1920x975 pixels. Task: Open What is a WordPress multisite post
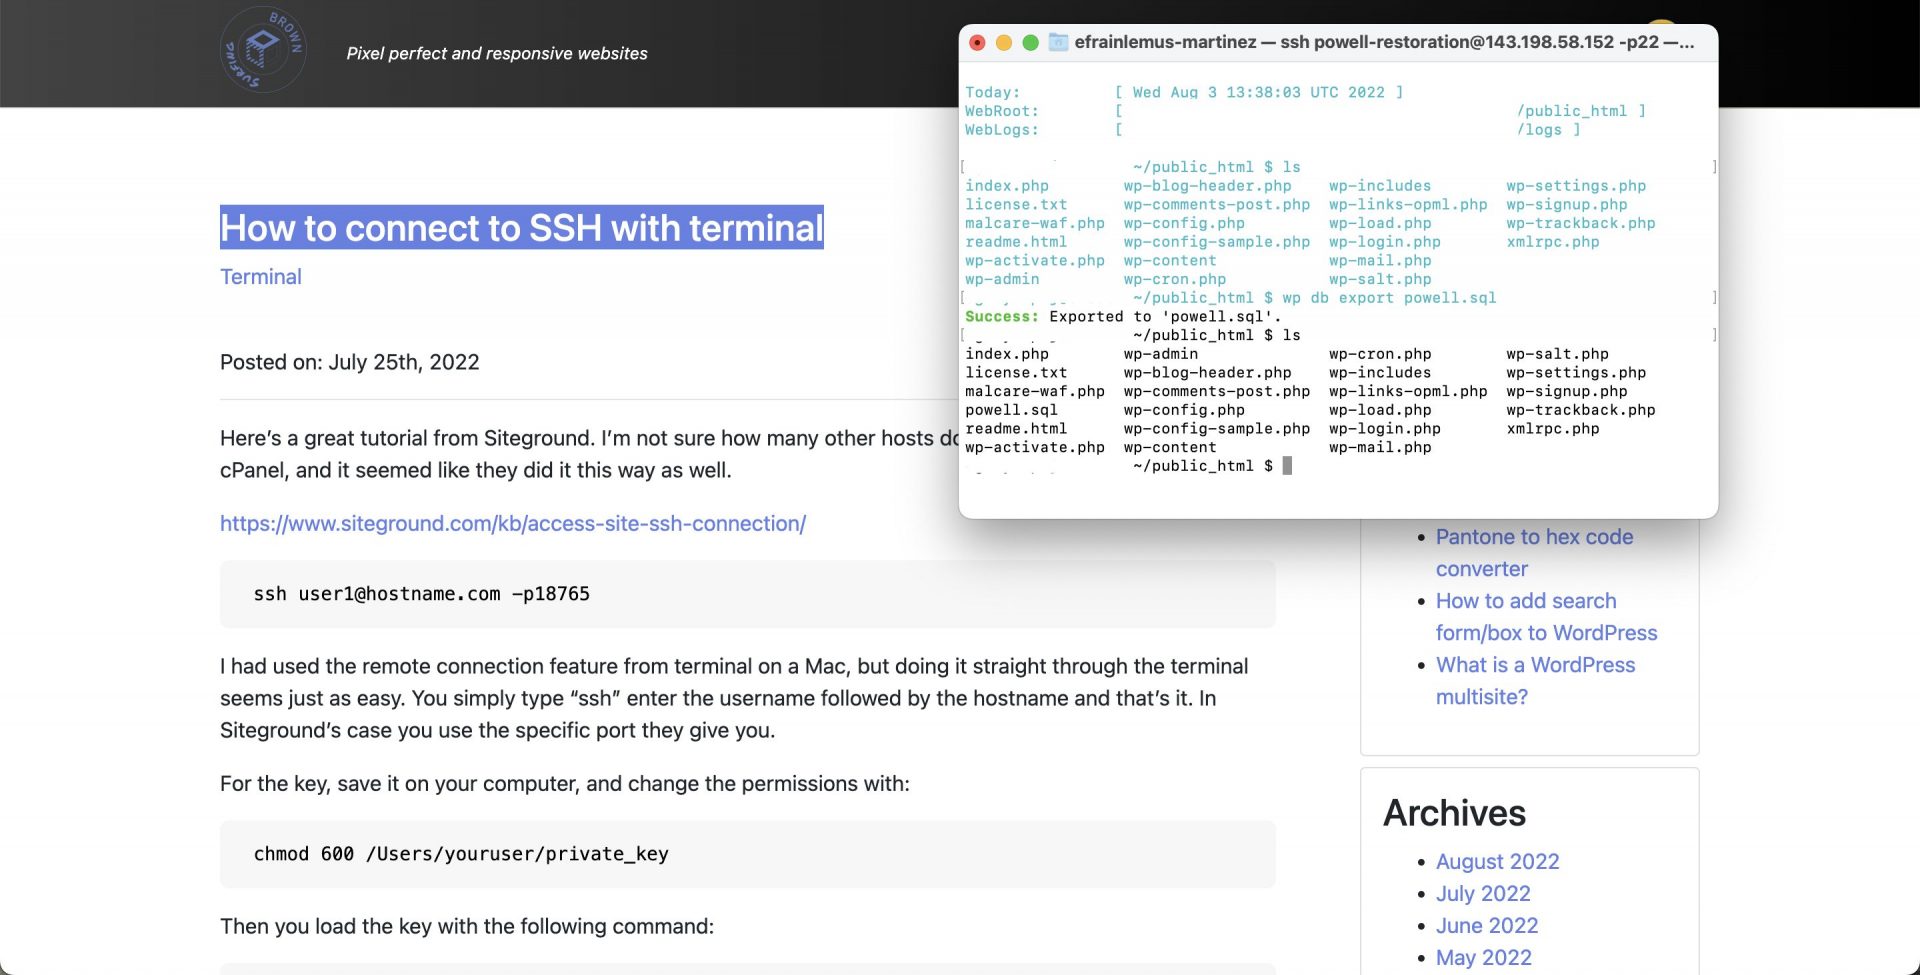click(1535, 681)
